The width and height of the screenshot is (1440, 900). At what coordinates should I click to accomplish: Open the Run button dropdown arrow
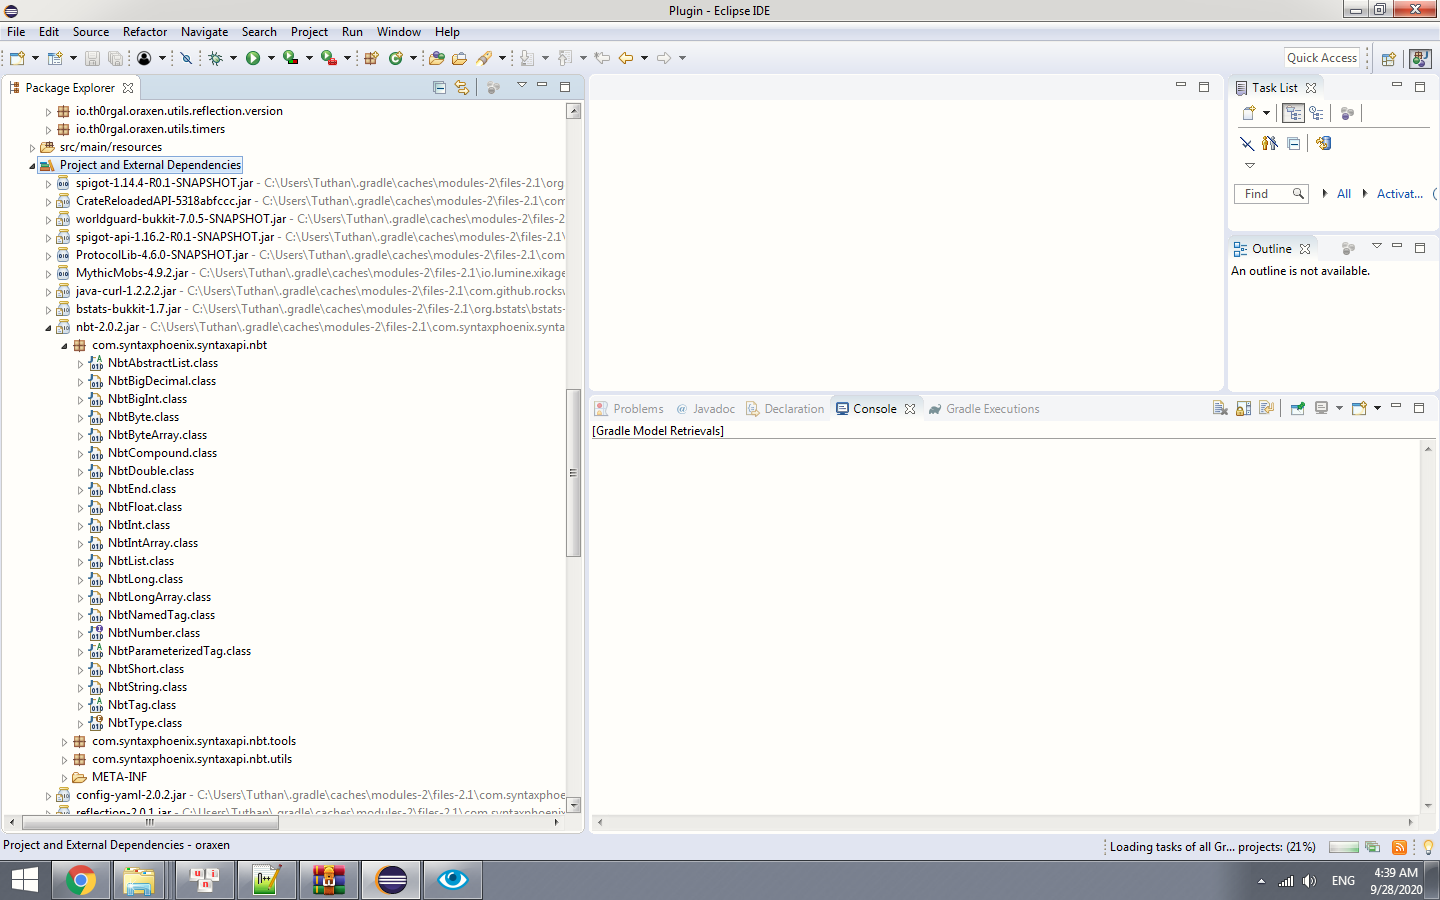click(x=271, y=58)
